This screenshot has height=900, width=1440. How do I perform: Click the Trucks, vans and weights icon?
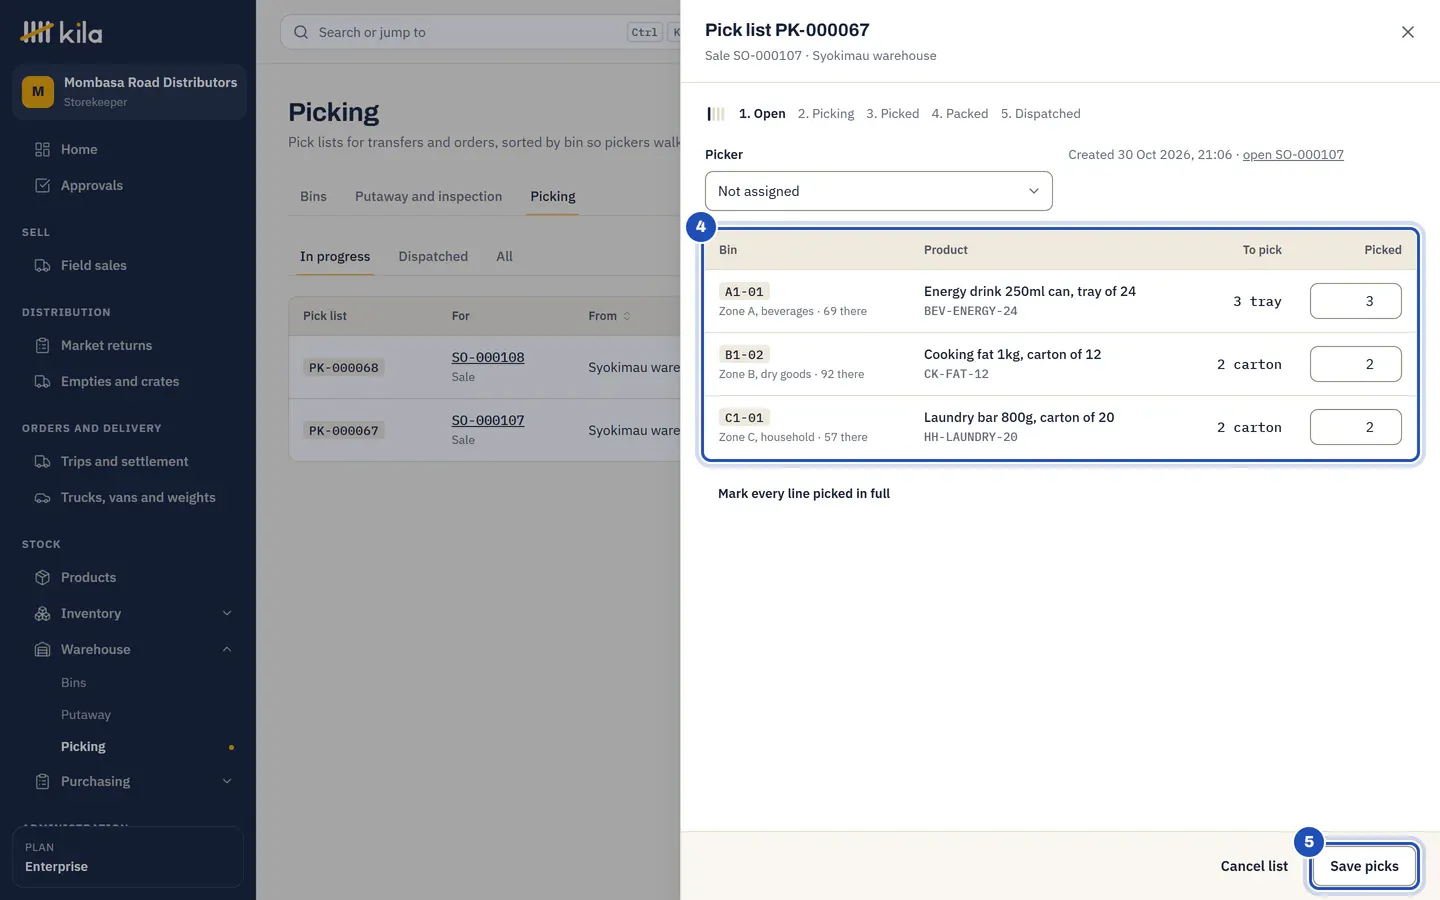point(42,497)
